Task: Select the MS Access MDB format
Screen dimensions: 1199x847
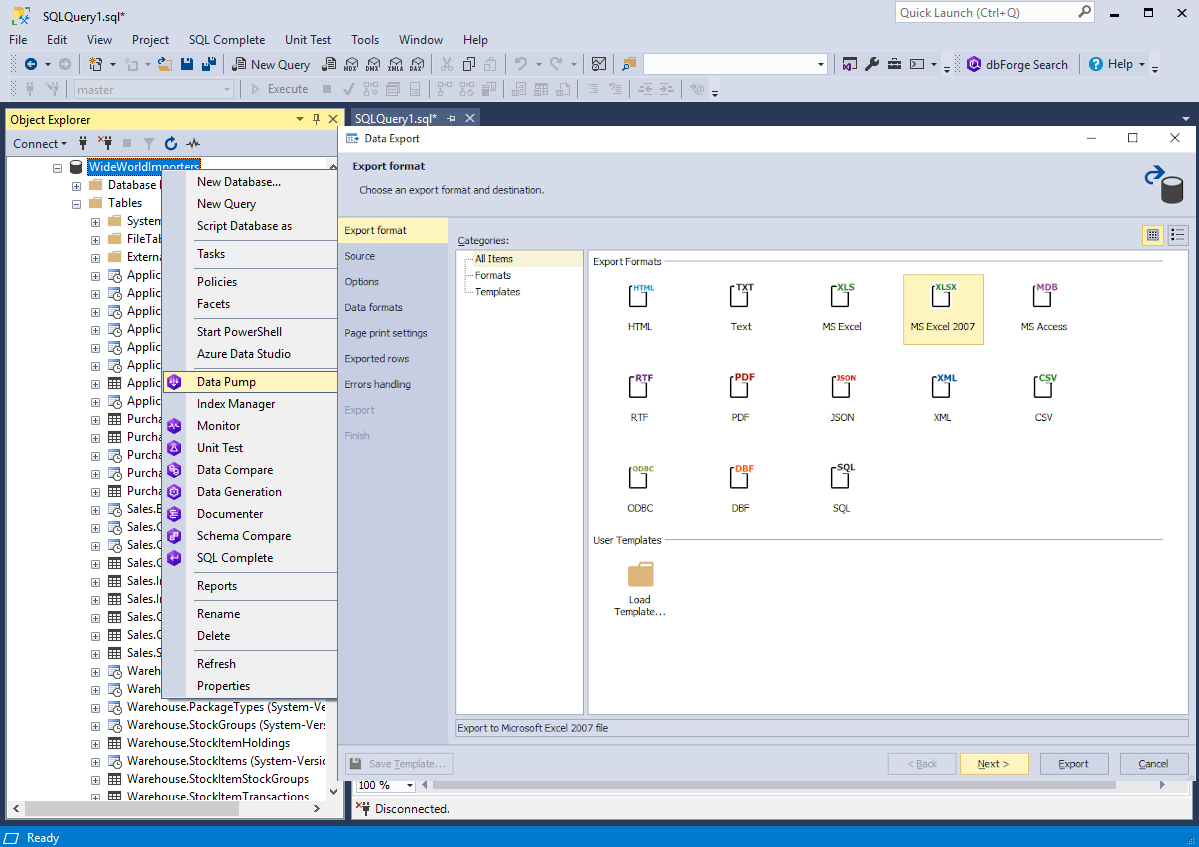Action: [1044, 296]
